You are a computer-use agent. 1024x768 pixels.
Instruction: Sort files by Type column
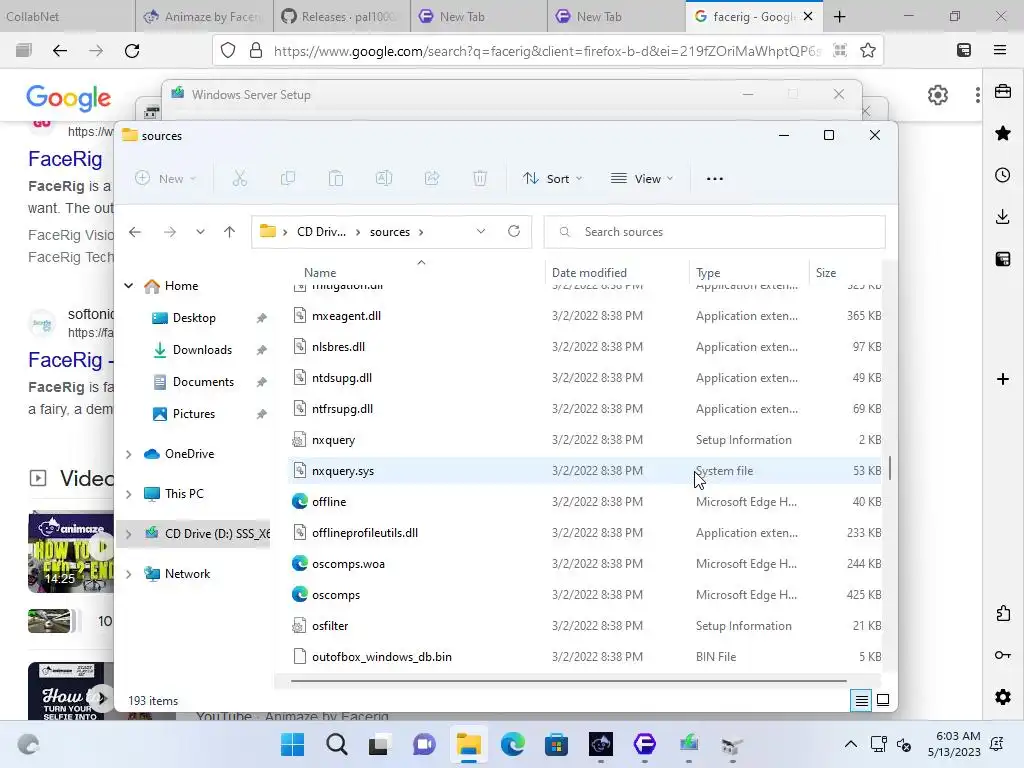(708, 273)
